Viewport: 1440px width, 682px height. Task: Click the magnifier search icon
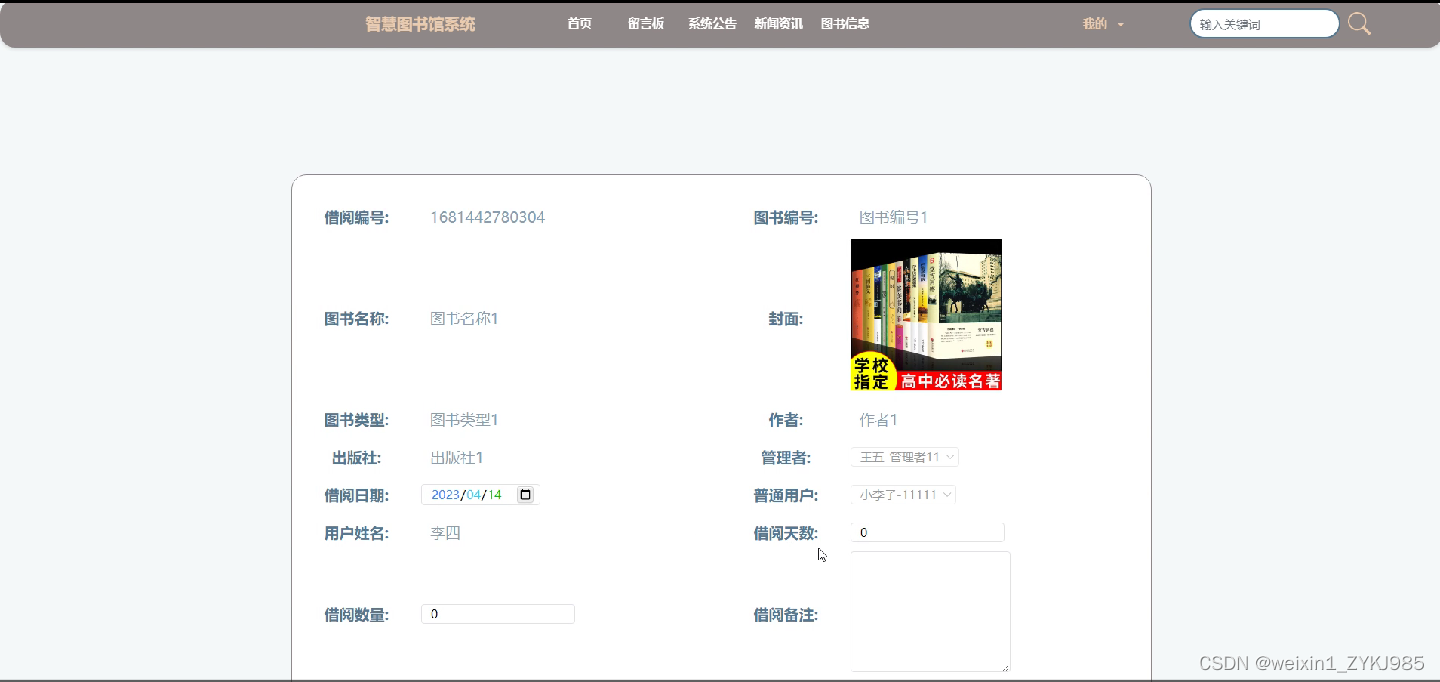[x=1359, y=24]
